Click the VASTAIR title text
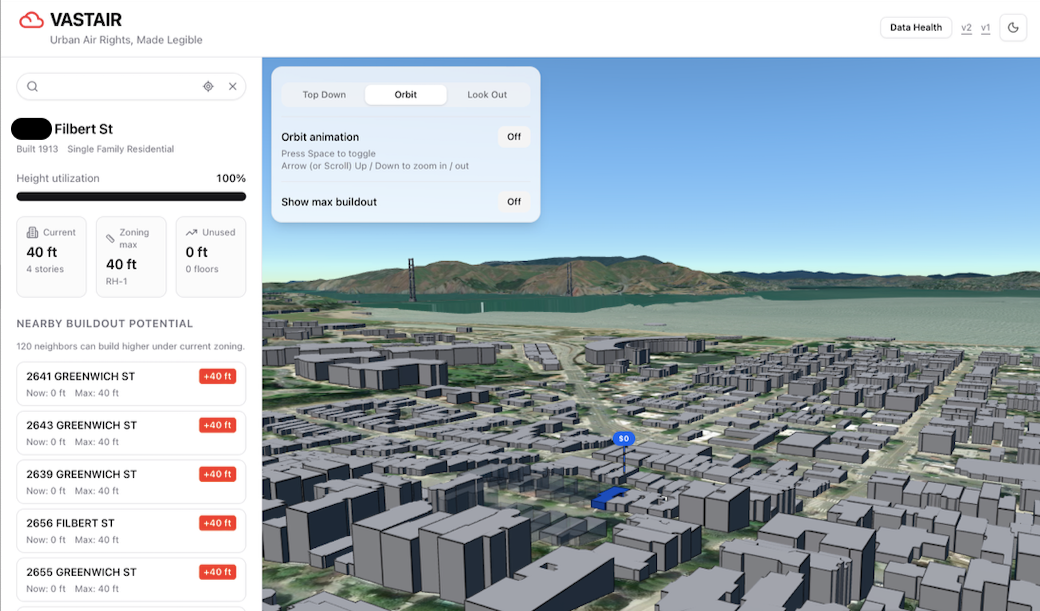The width and height of the screenshot is (1040, 611). pos(86,20)
